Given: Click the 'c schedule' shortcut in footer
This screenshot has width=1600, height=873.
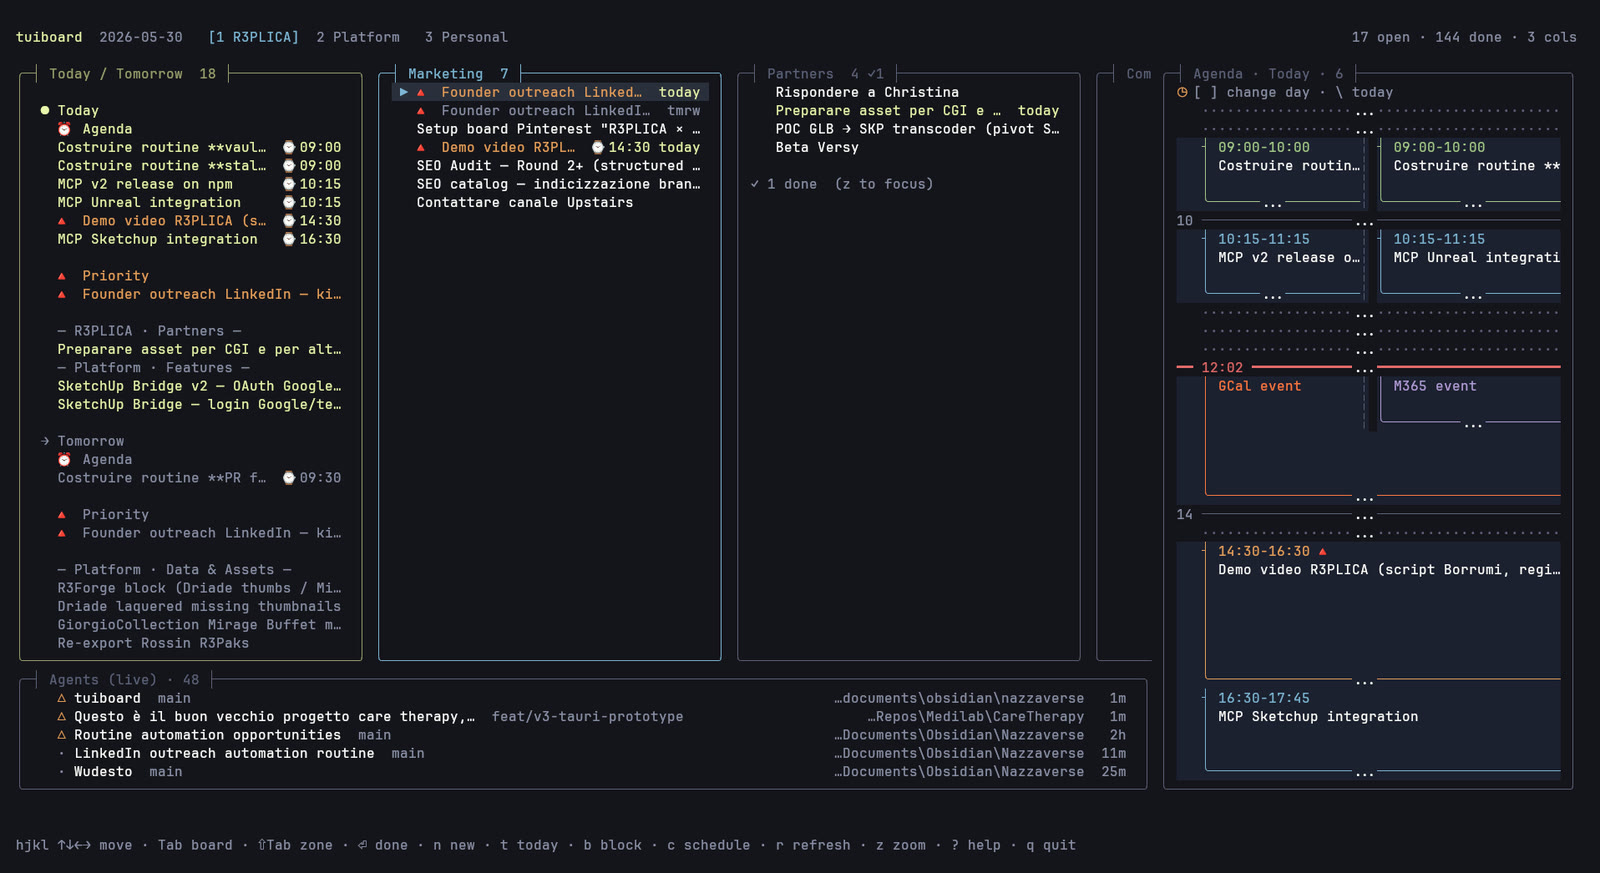Looking at the screenshot, I should [708, 845].
